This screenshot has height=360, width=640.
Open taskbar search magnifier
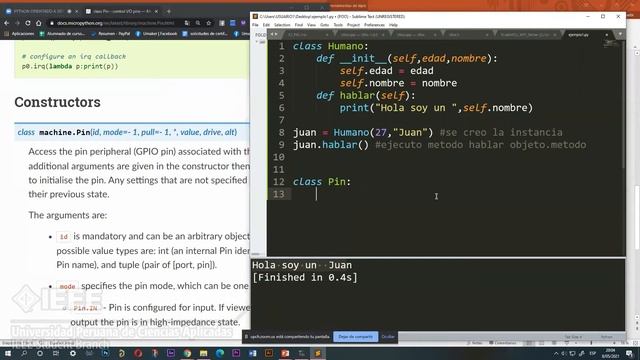[x=24, y=353]
